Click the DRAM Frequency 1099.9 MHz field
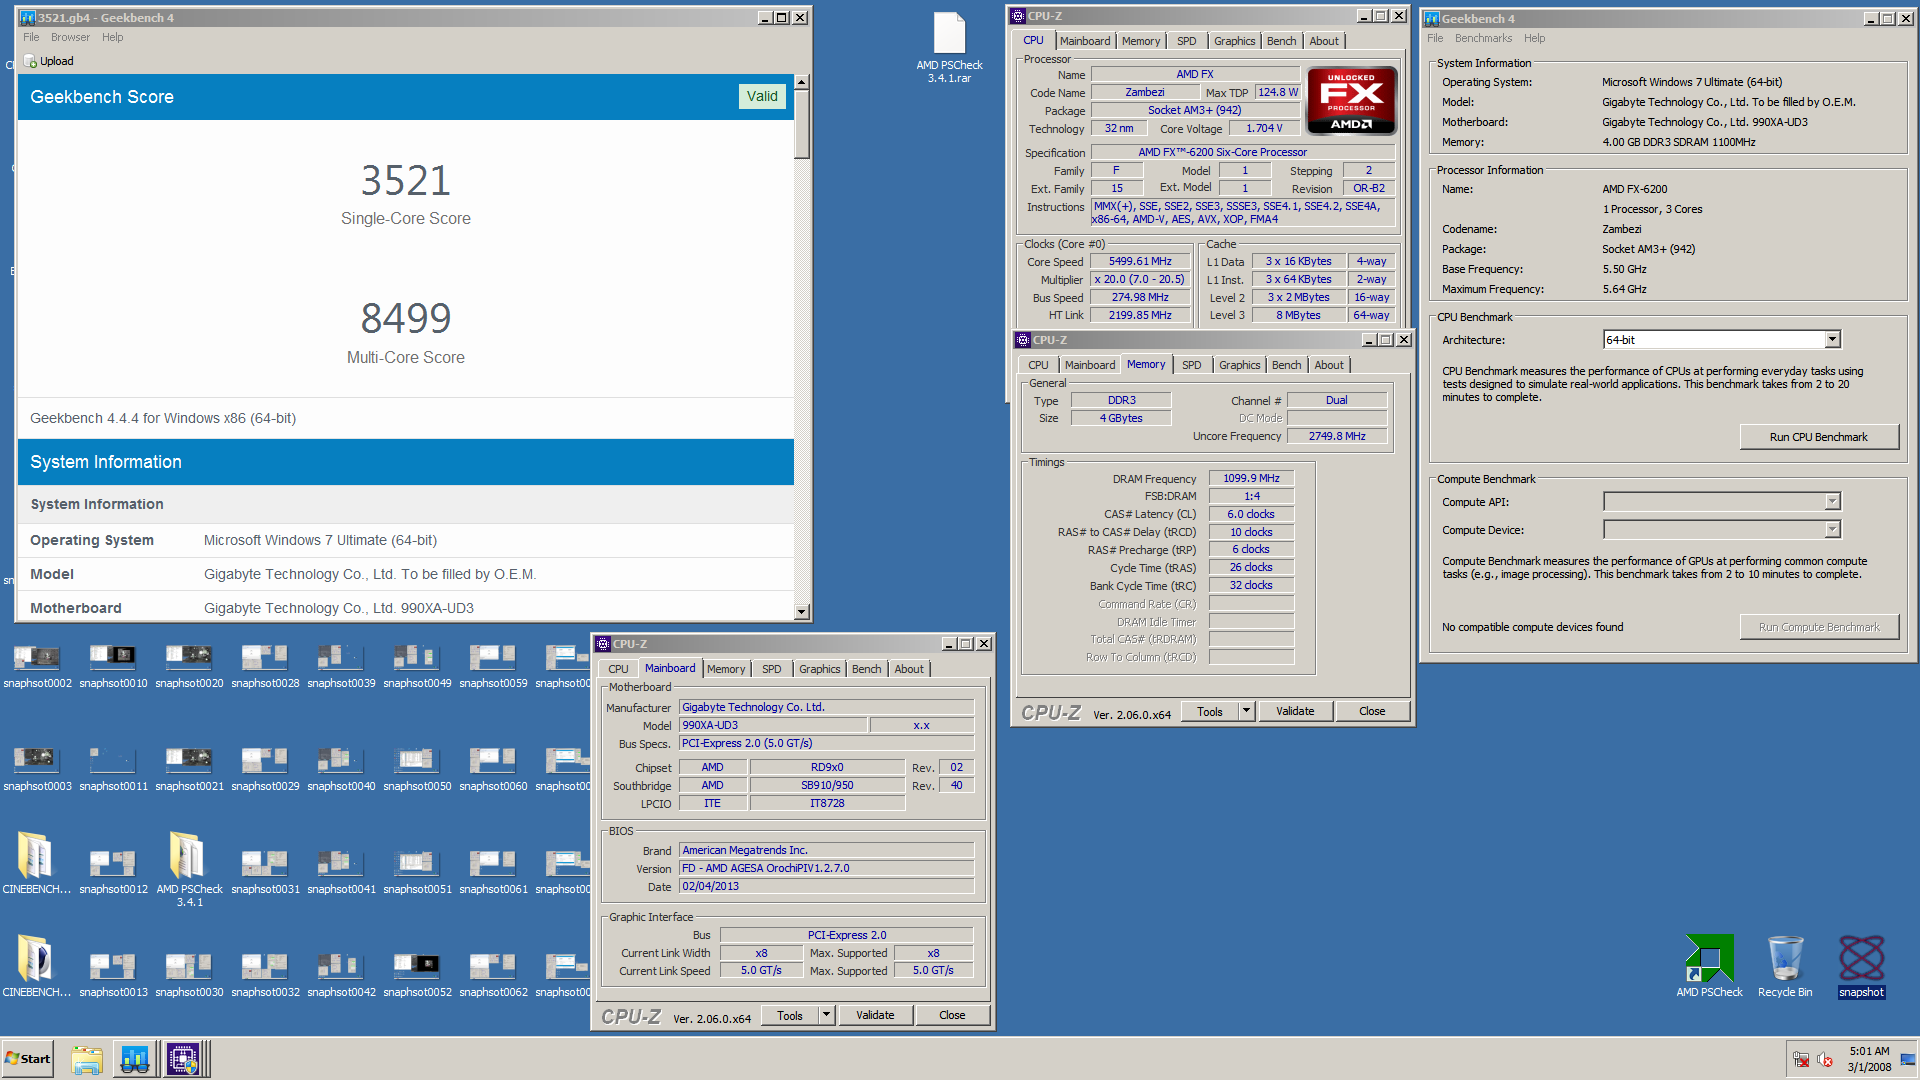Screen dimensions: 1920x1080 (1251, 478)
